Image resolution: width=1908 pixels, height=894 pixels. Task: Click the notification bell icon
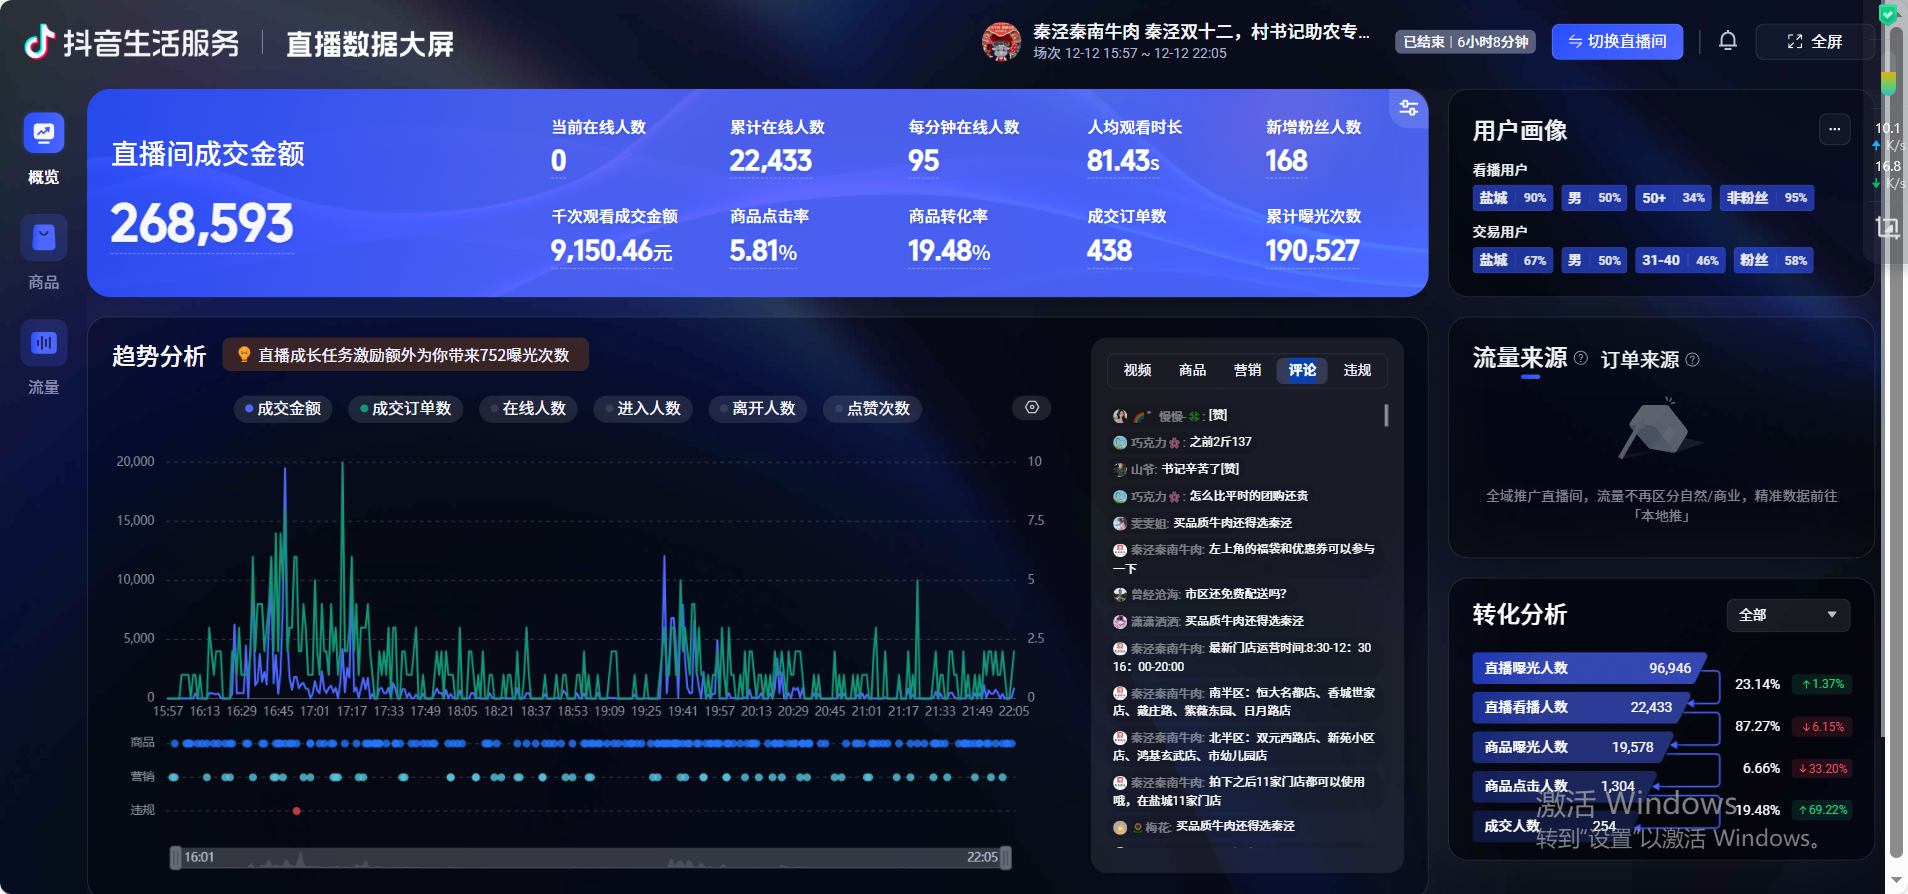[x=1727, y=41]
